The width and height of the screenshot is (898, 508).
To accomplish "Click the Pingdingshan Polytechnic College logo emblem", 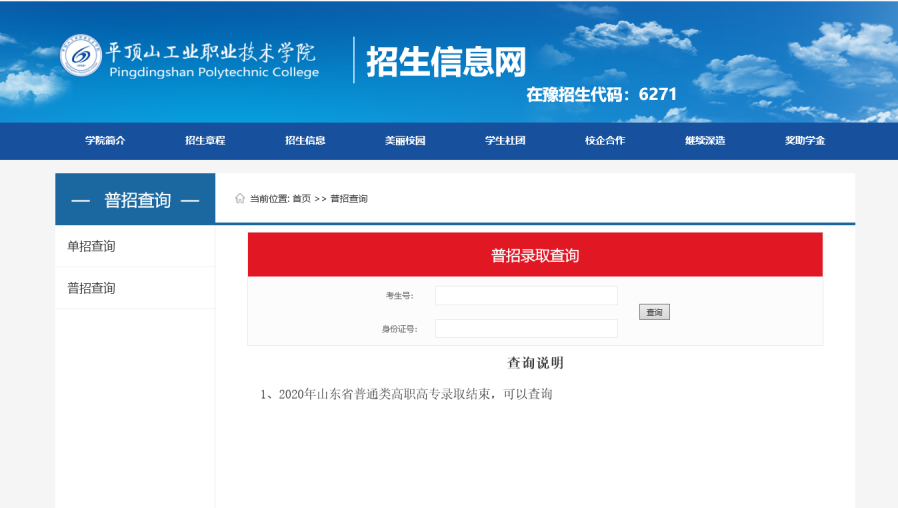I will coord(81,56).
